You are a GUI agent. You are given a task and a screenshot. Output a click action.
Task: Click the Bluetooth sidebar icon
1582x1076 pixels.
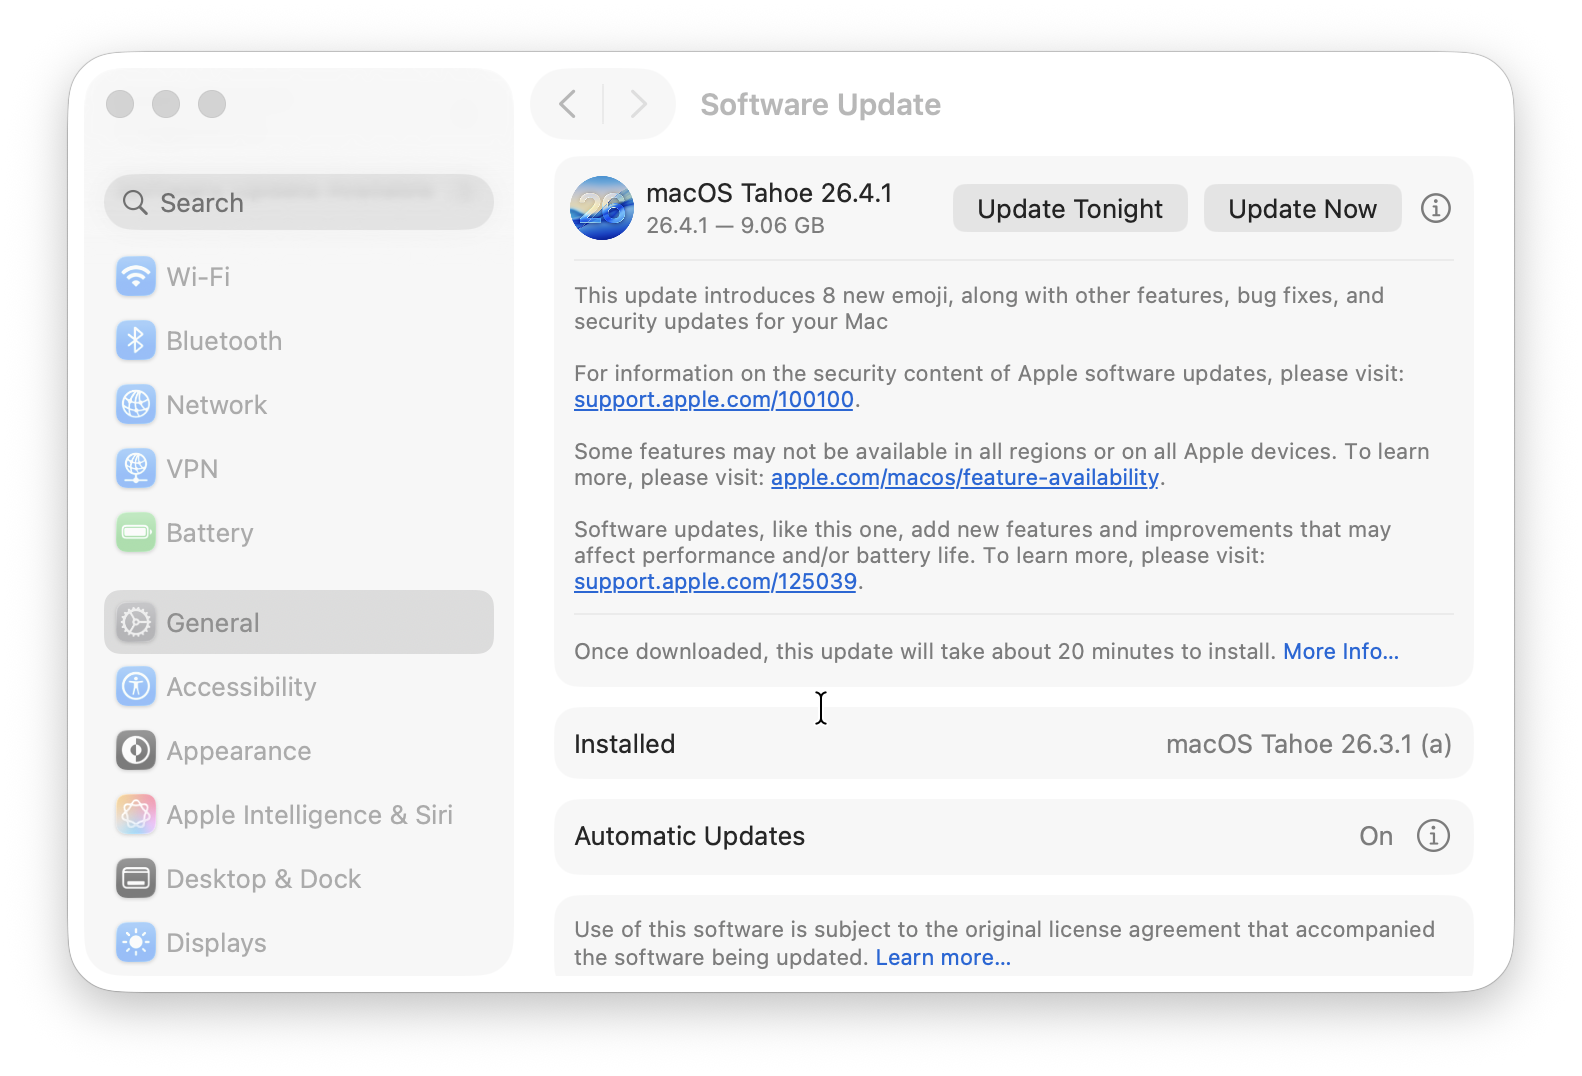(x=136, y=341)
